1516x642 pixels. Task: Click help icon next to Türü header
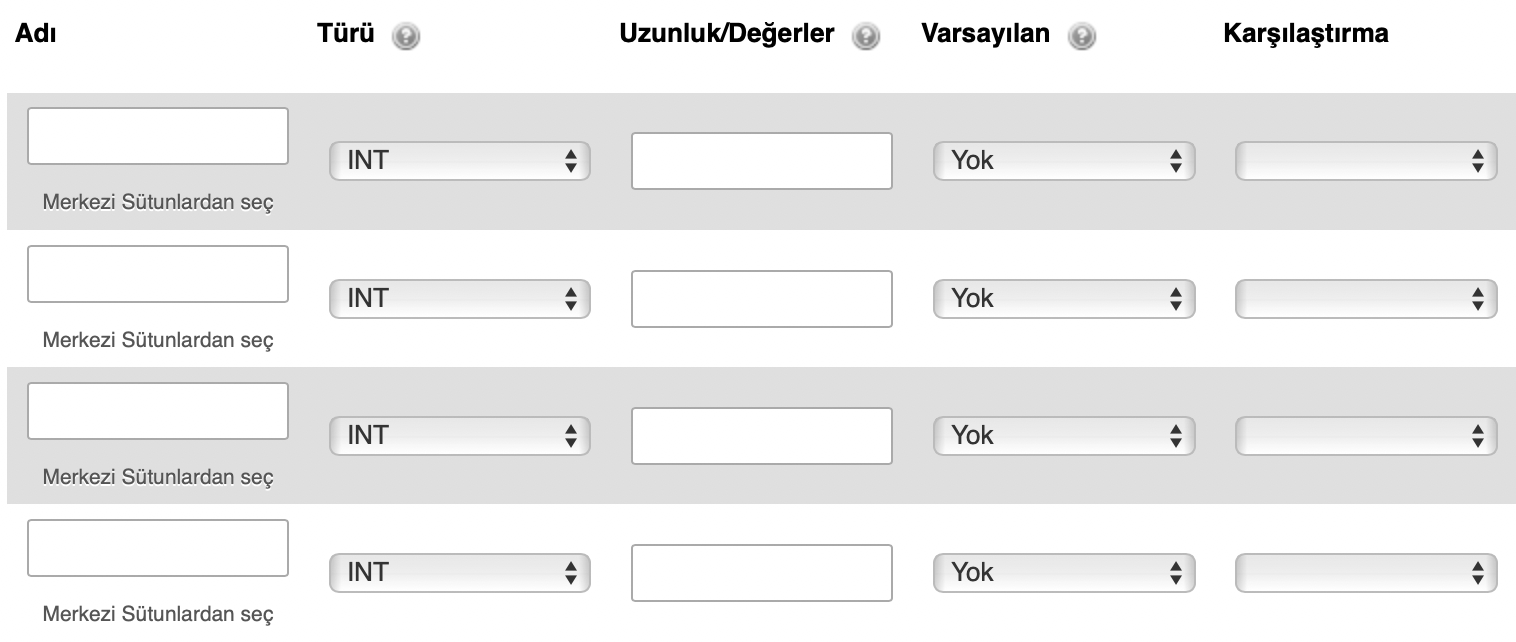click(406, 37)
